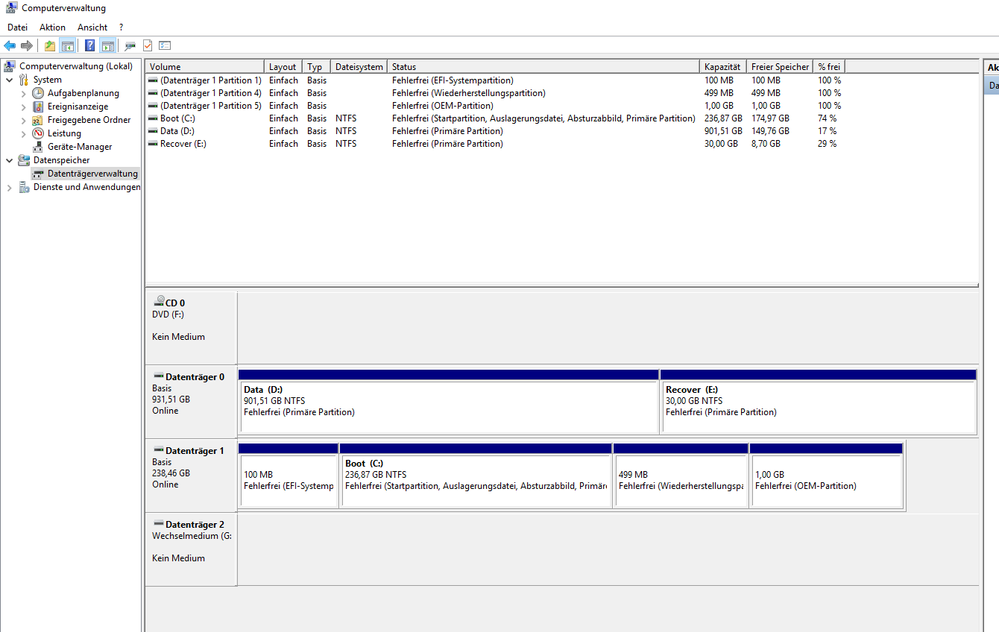
Task: Sort list by Kapazität column header
Action: click(x=723, y=67)
